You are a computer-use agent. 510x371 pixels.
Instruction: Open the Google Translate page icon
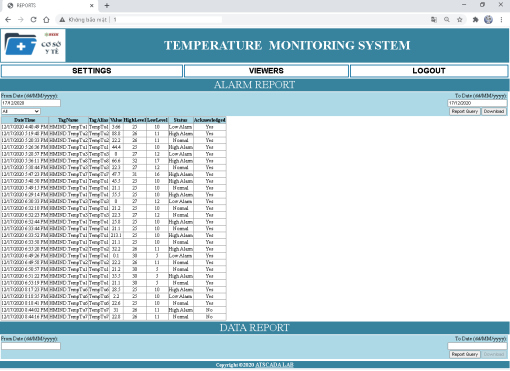(x=434, y=20)
